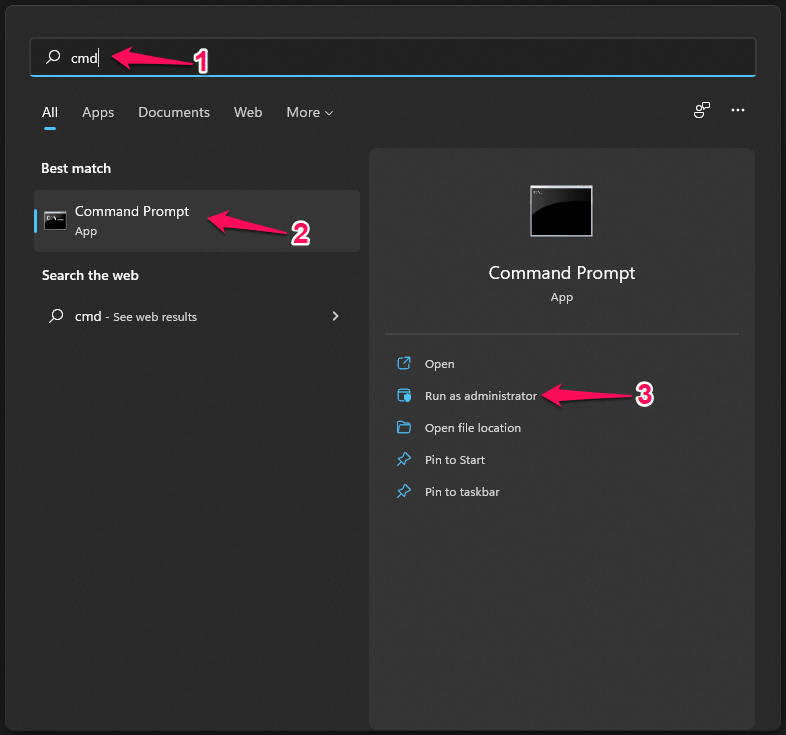Click the folder icon for Open file location

coord(404,428)
